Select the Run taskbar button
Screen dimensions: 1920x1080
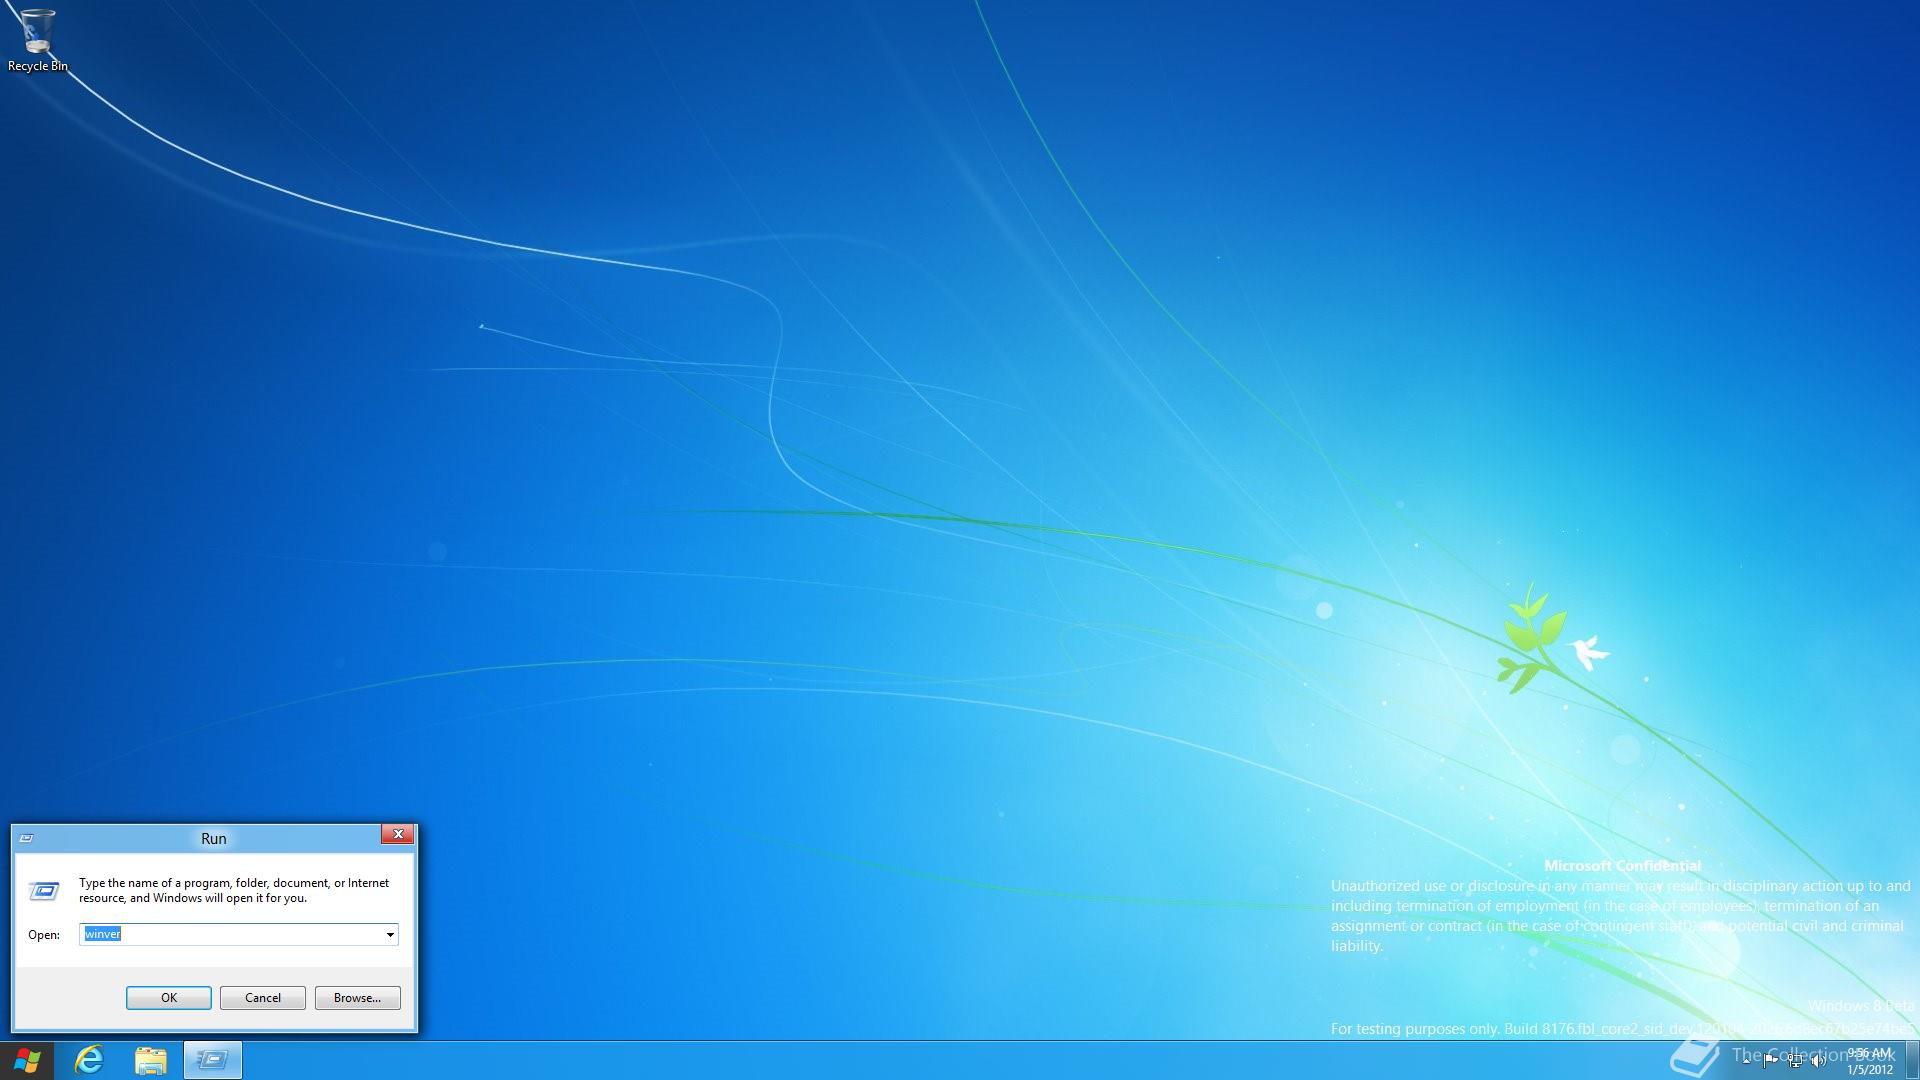[212, 1060]
